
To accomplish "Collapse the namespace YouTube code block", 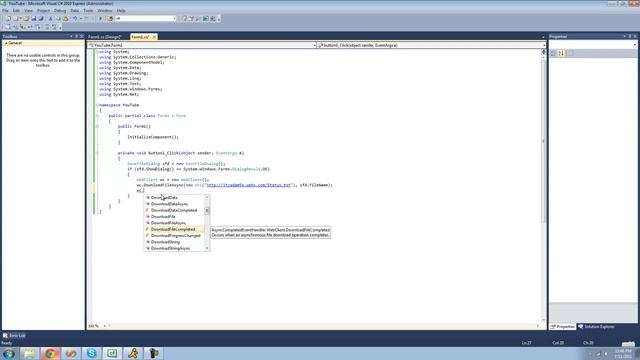I will [97, 105].
